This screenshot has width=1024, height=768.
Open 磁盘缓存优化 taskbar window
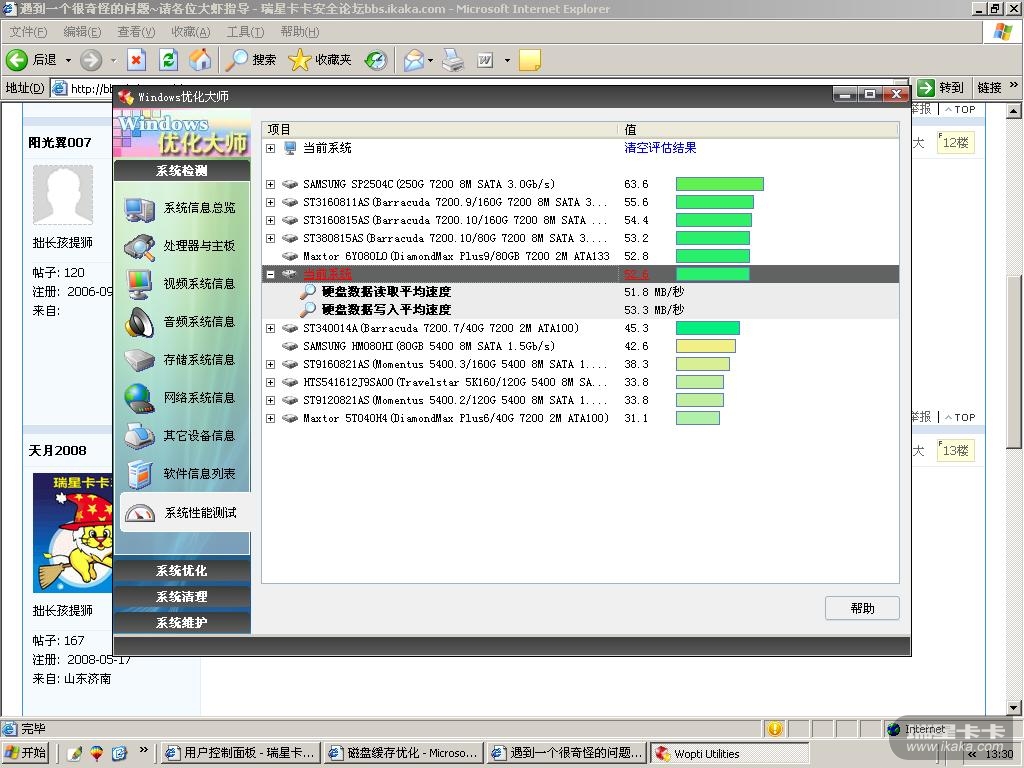point(404,753)
